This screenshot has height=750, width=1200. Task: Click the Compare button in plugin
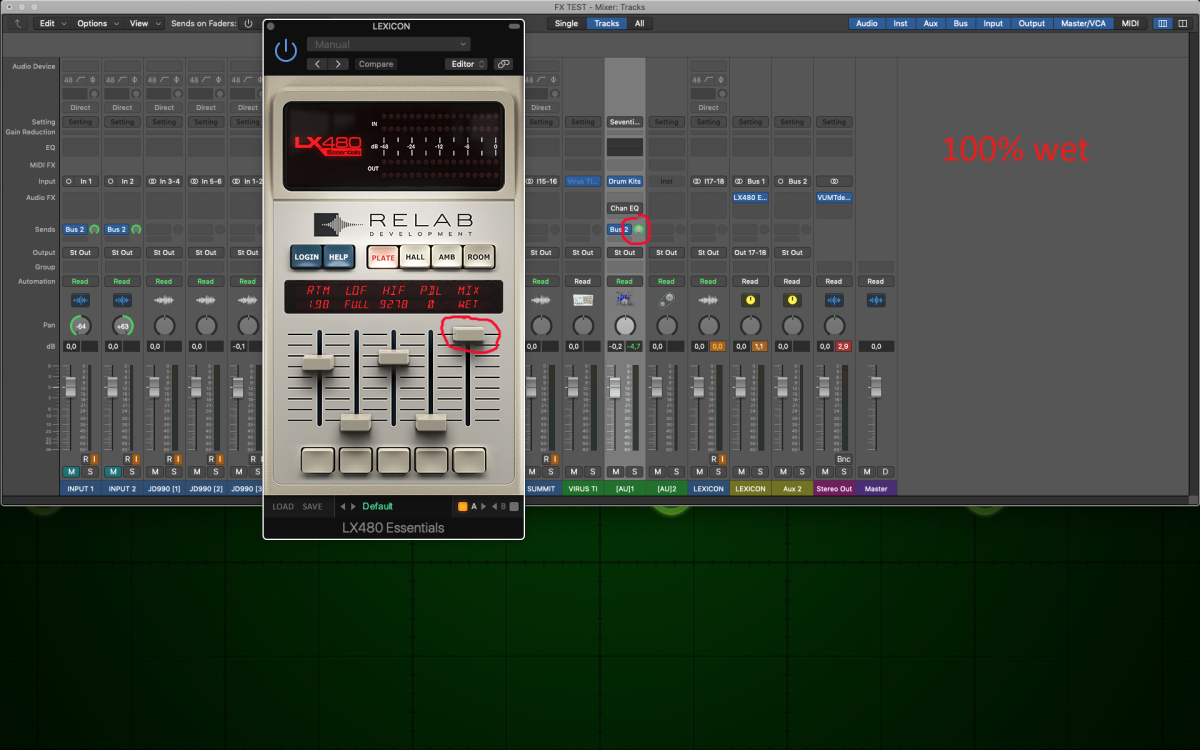click(376, 64)
